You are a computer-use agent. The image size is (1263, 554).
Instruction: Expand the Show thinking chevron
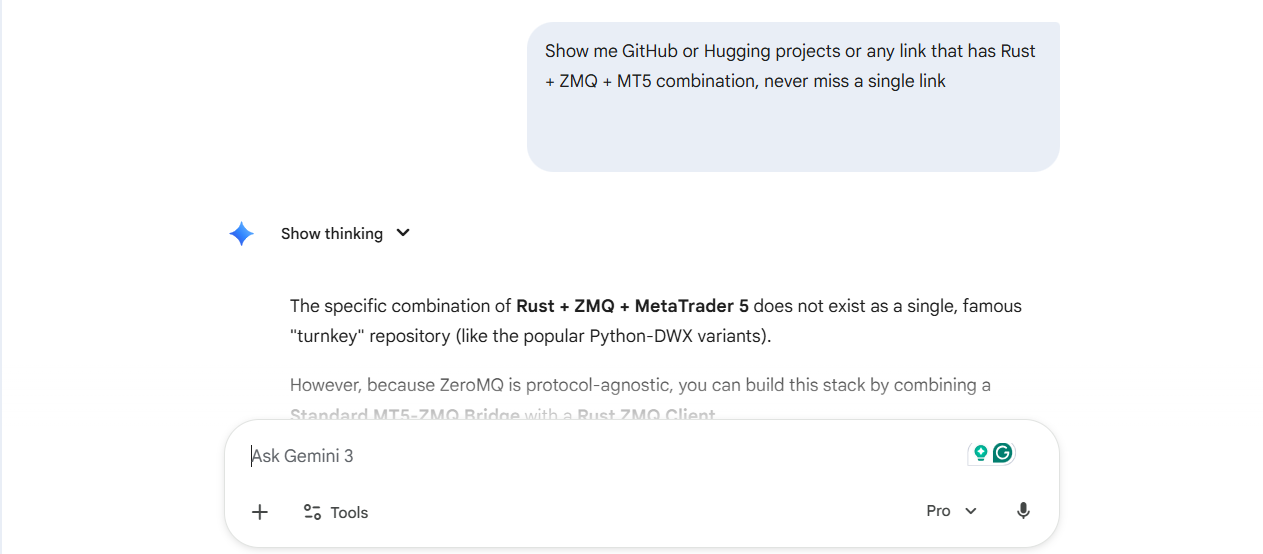(403, 233)
